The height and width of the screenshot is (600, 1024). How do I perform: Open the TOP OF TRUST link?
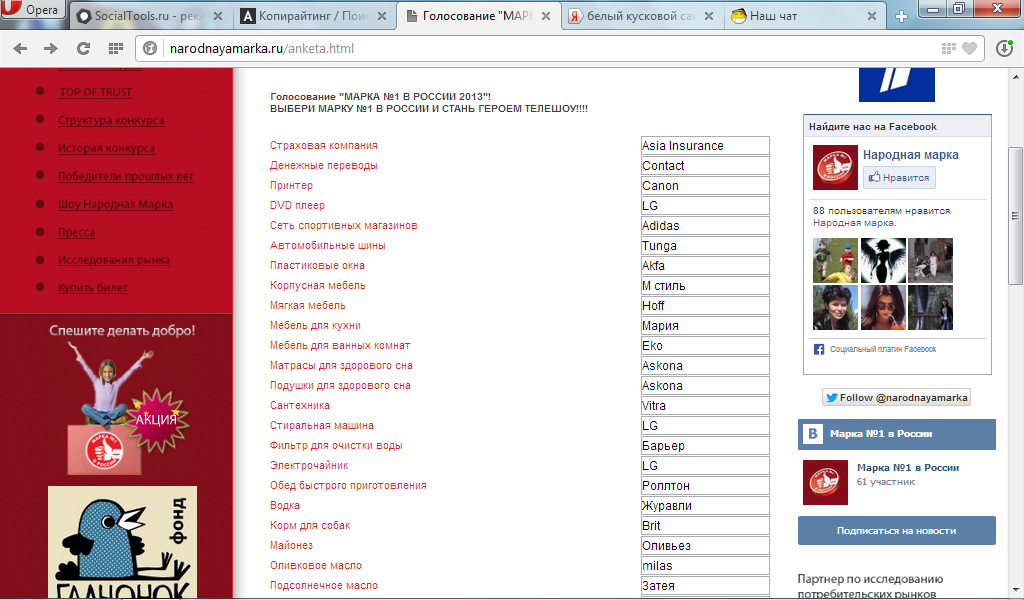click(96, 92)
